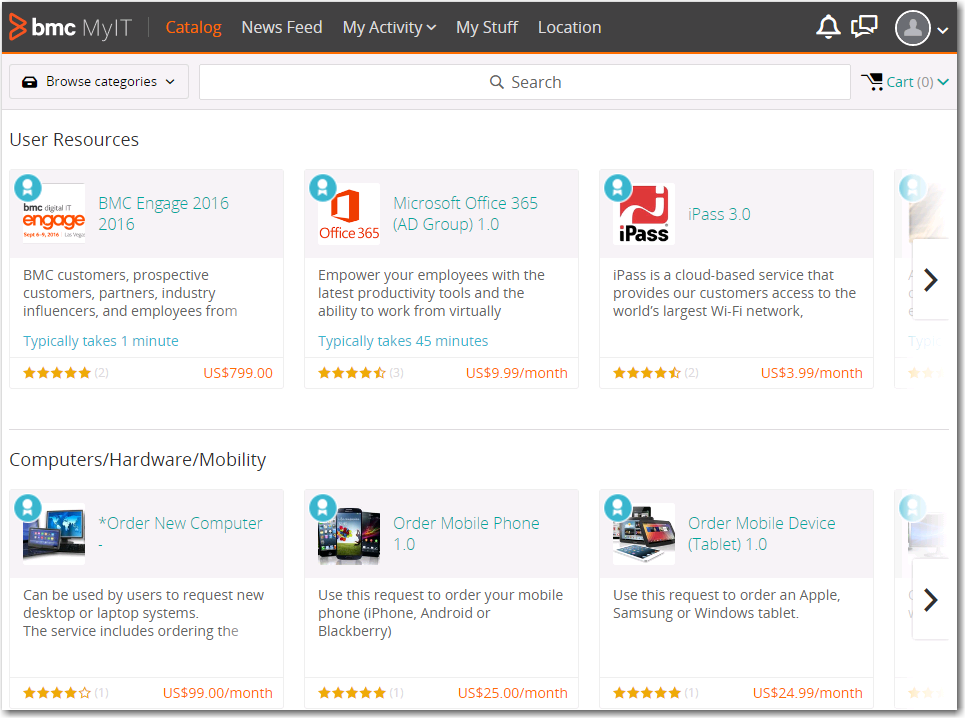Go to the My Stuff tab
This screenshot has width=965, height=718.
487,27
